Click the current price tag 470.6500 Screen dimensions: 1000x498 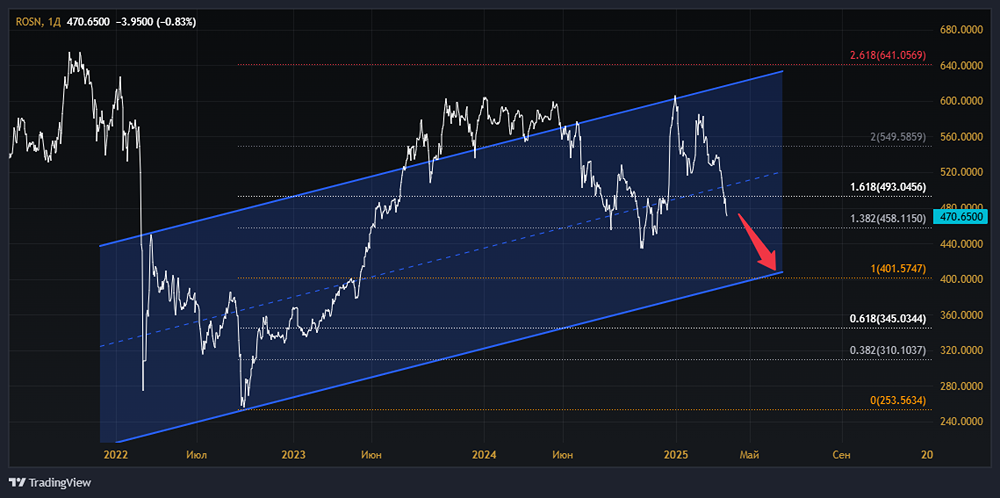(960, 217)
